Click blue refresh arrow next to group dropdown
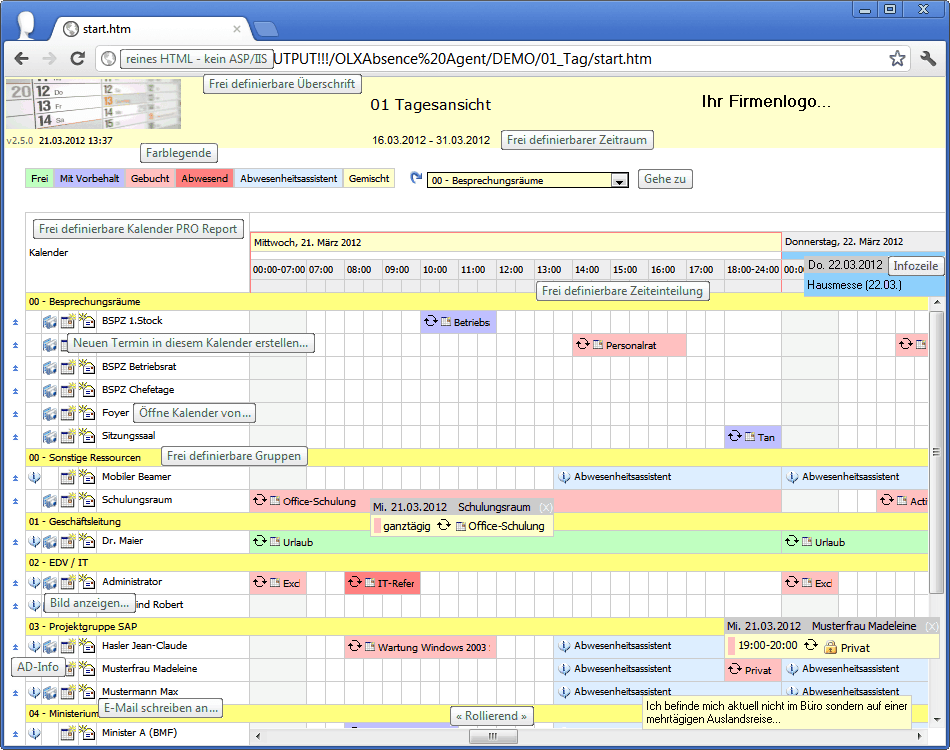The image size is (950, 750). [x=416, y=178]
